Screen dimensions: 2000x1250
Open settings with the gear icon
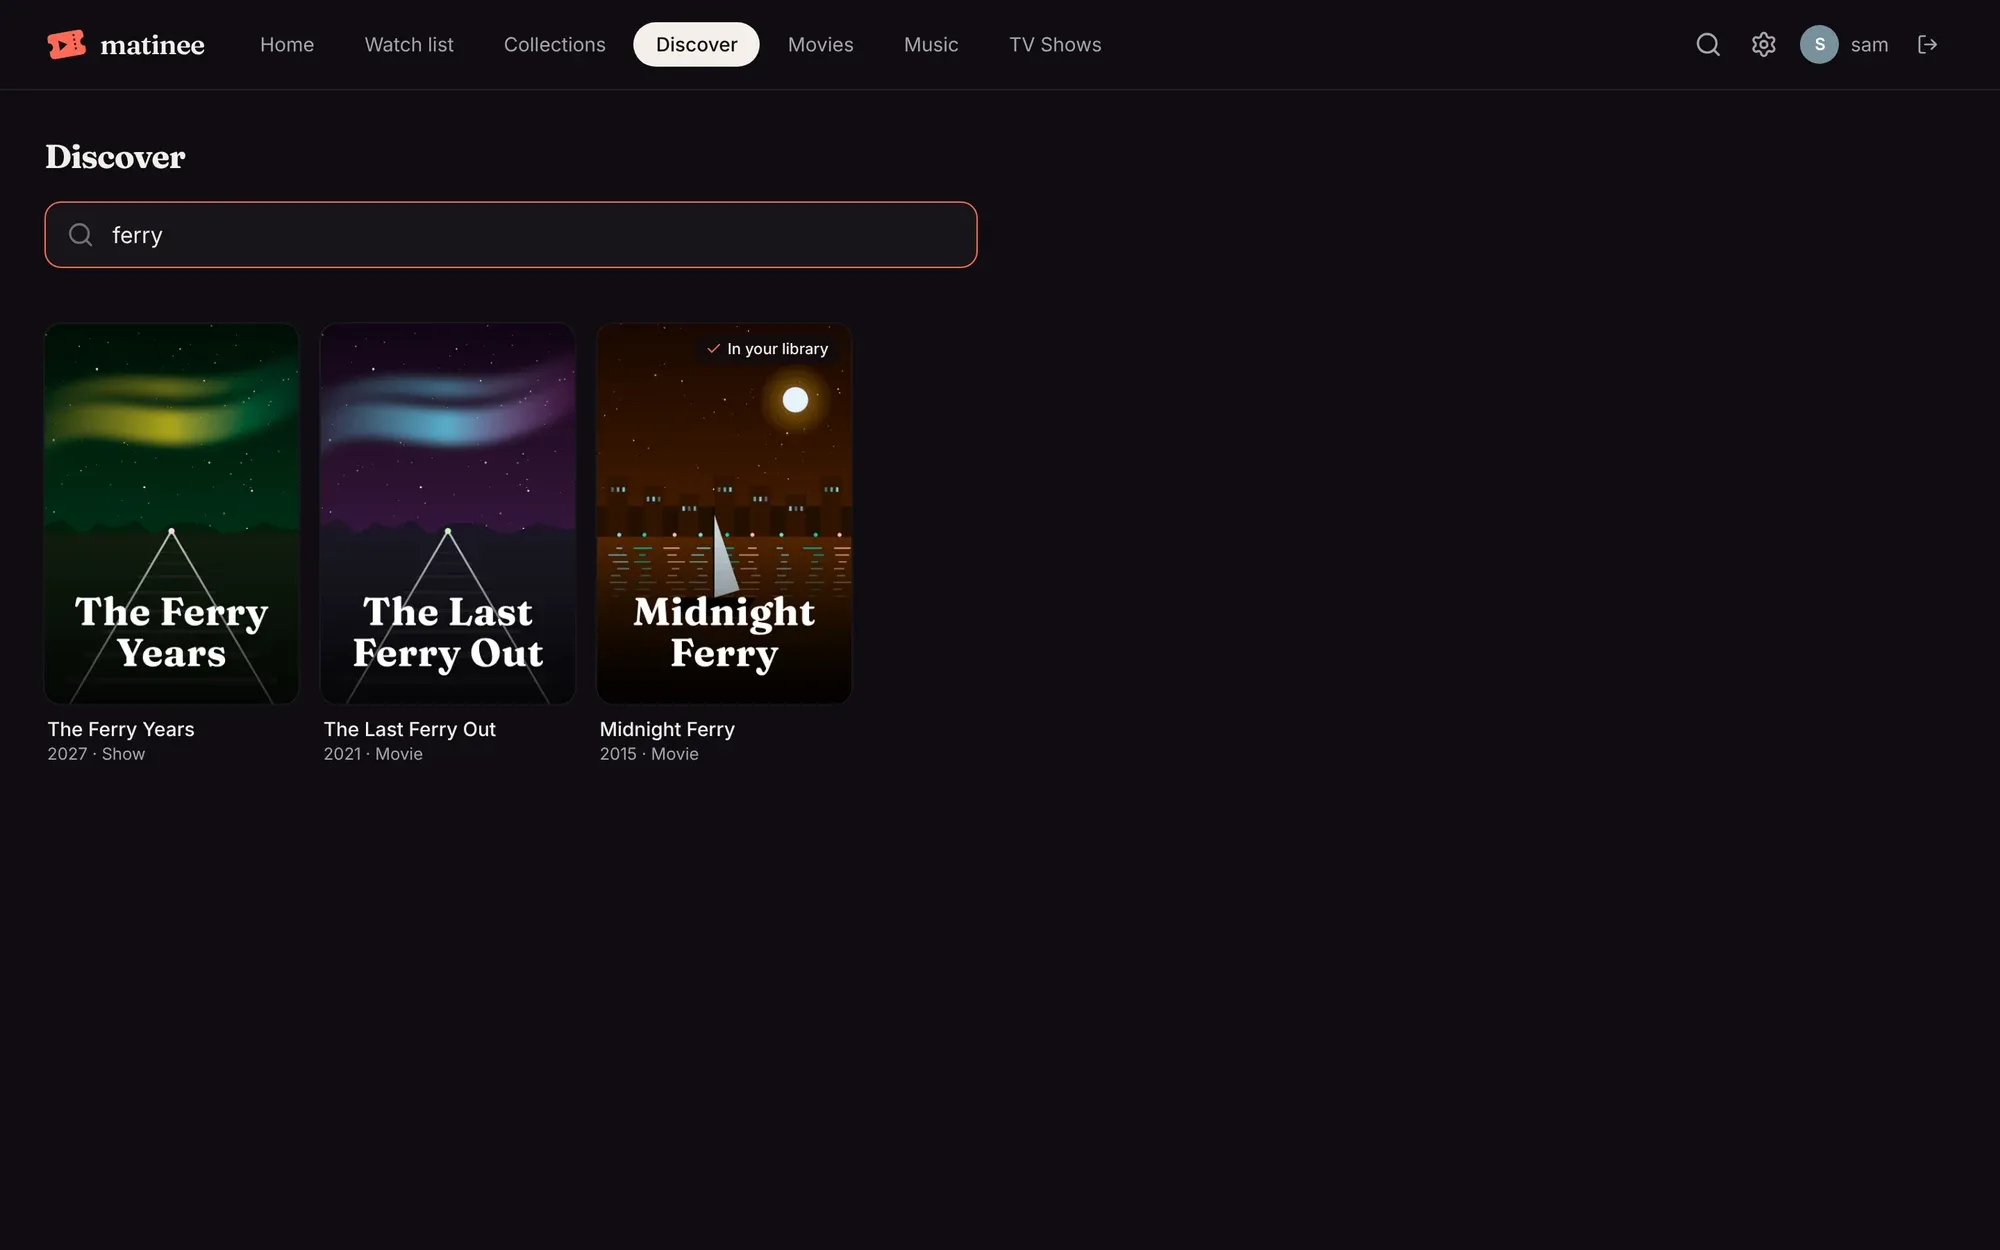tap(1763, 44)
